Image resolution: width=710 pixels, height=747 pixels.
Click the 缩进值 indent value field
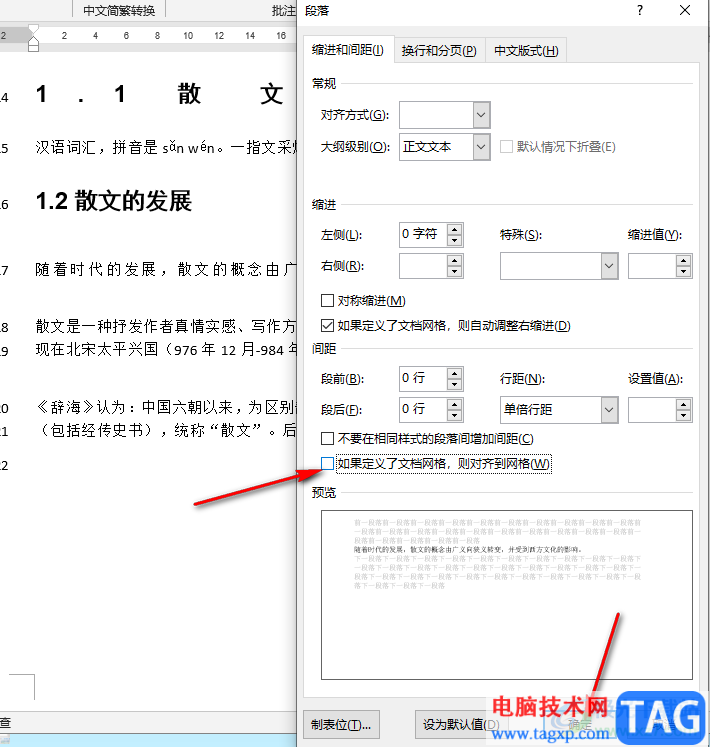coord(652,266)
